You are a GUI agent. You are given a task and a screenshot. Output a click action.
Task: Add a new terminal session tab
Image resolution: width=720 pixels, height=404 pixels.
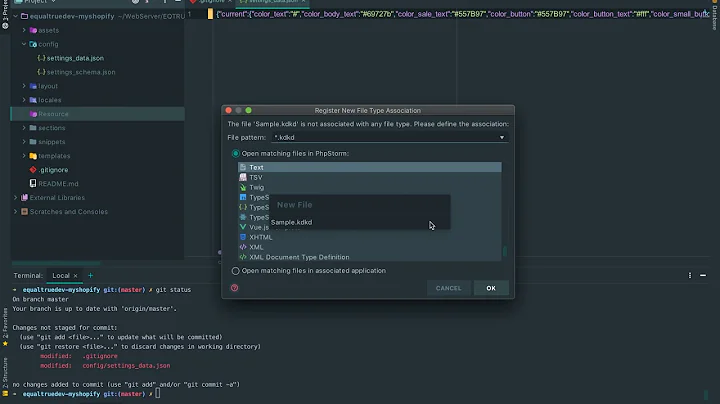click(x=90, y=275)
